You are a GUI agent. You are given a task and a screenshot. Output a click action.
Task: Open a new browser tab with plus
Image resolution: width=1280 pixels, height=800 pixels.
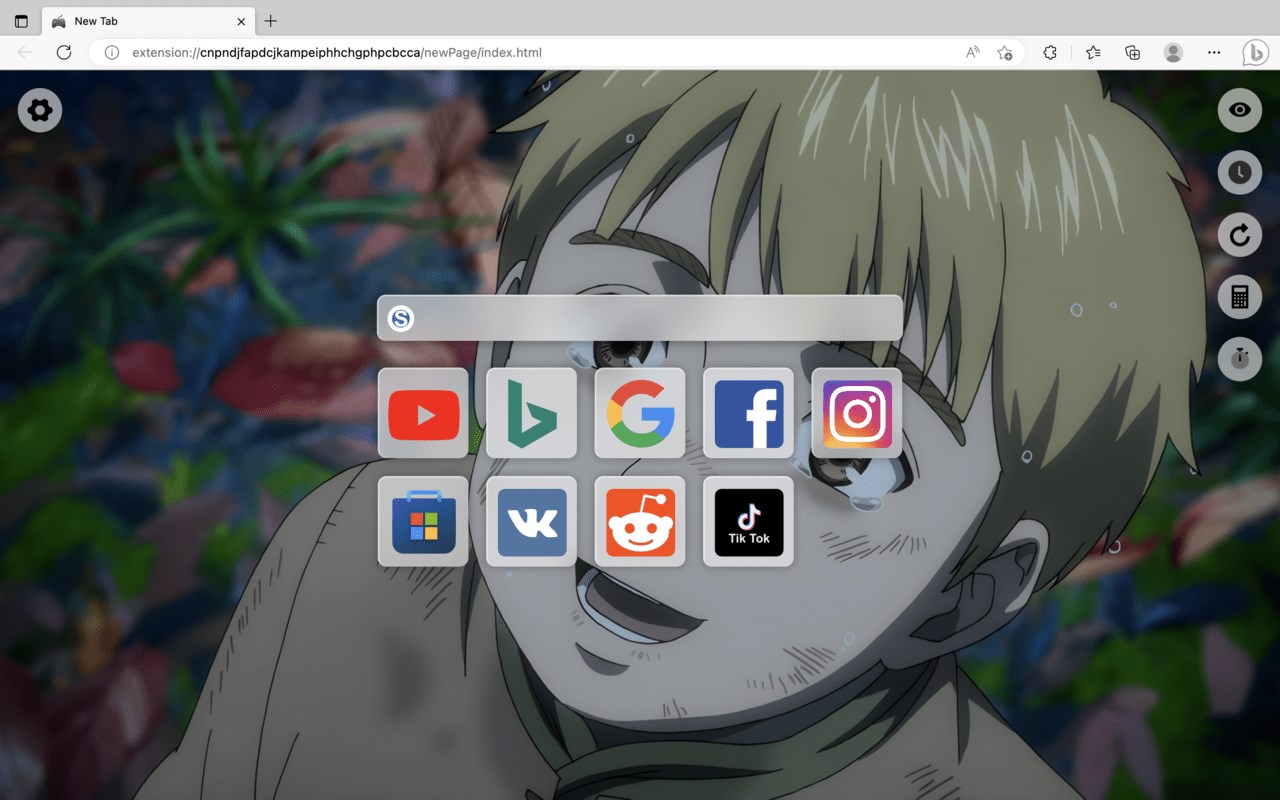(271, 21)
